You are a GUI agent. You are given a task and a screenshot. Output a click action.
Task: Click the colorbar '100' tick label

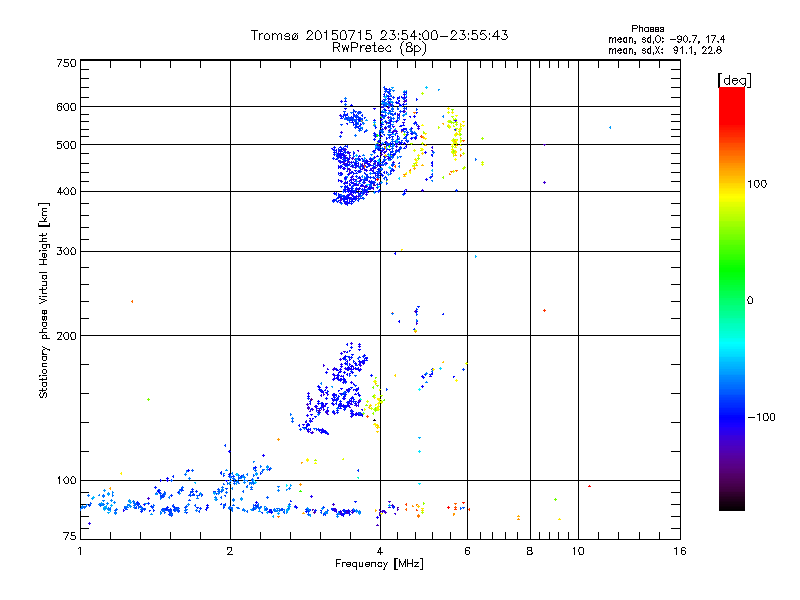(x=757, y=184)
